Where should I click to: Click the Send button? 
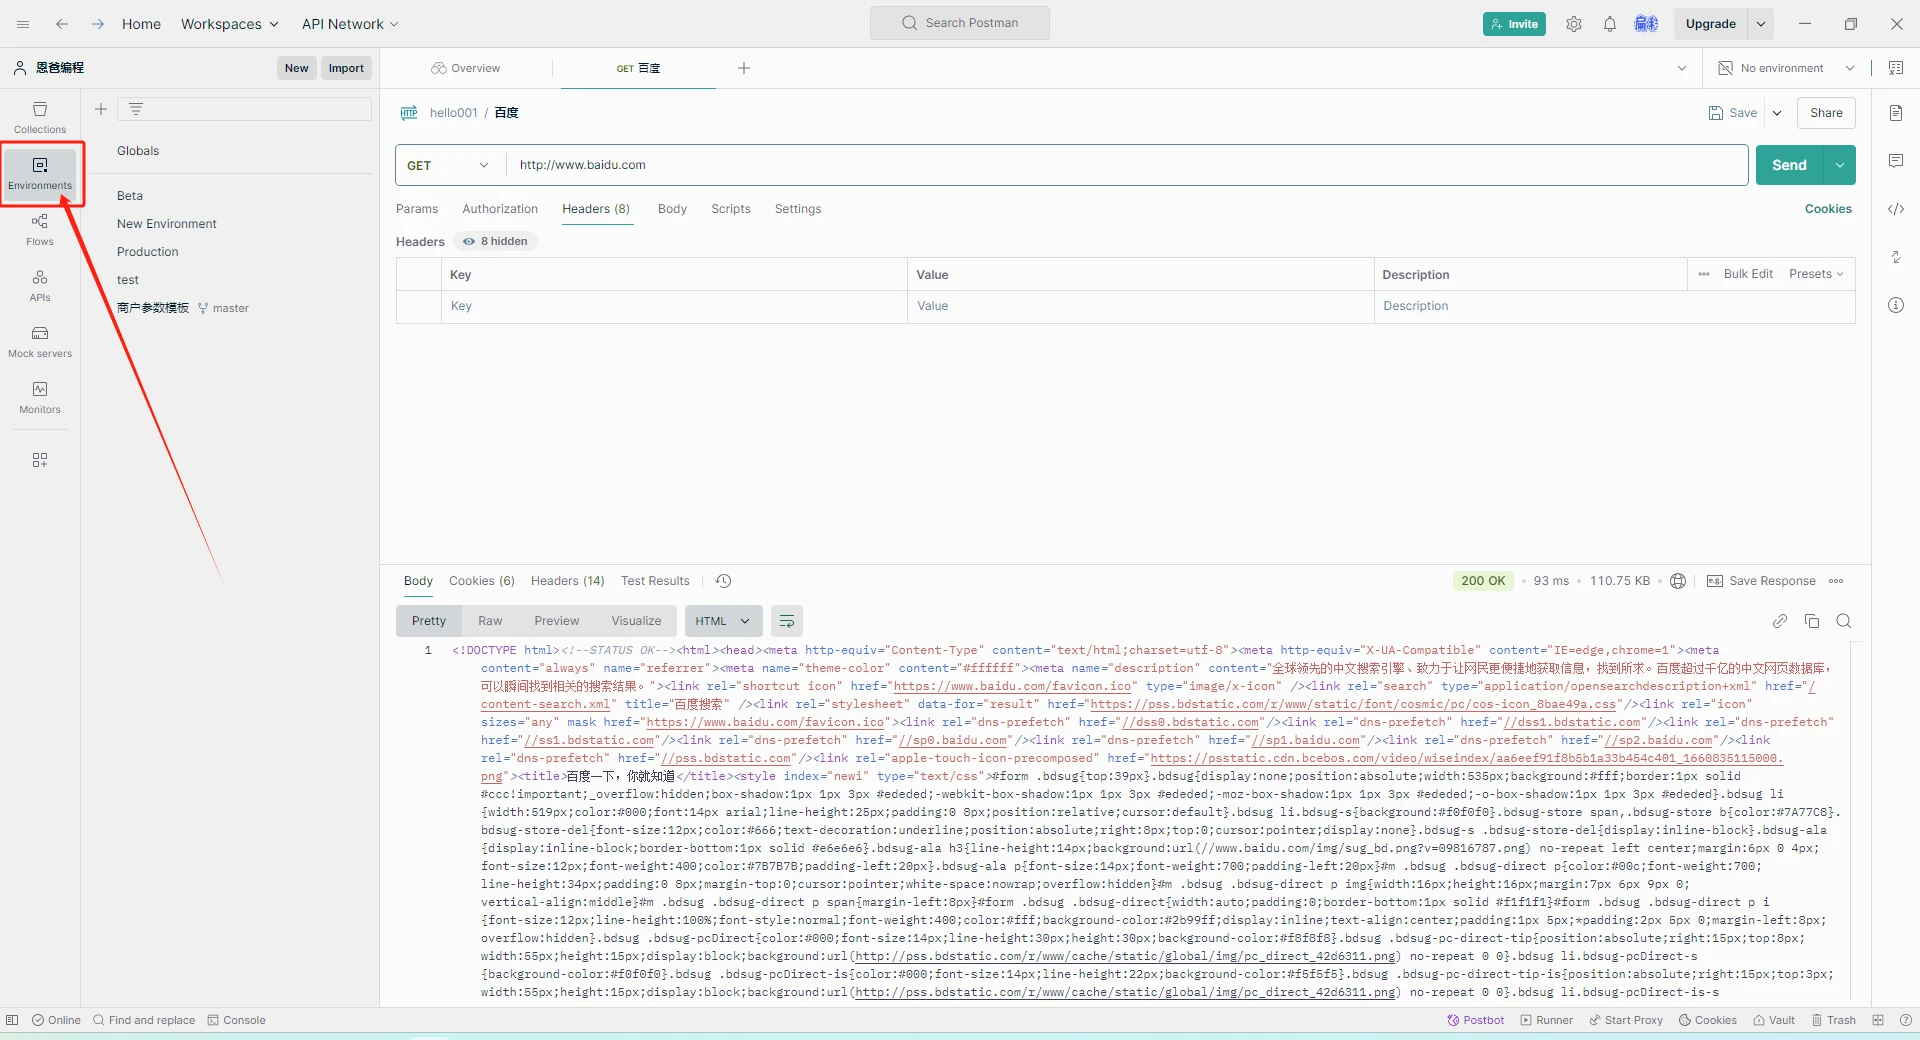(1790, 165)
